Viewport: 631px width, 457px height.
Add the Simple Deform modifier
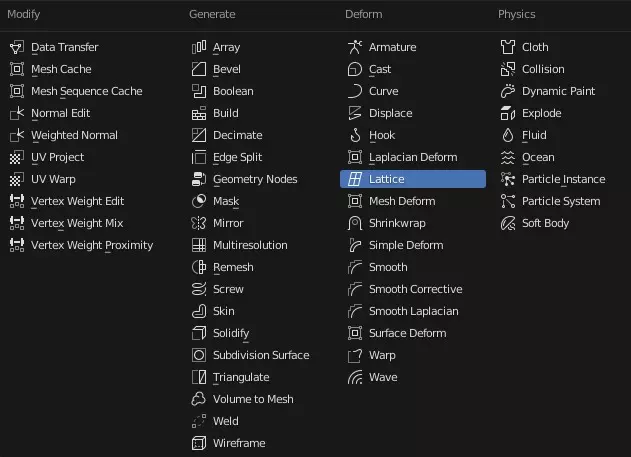(396, 245)
